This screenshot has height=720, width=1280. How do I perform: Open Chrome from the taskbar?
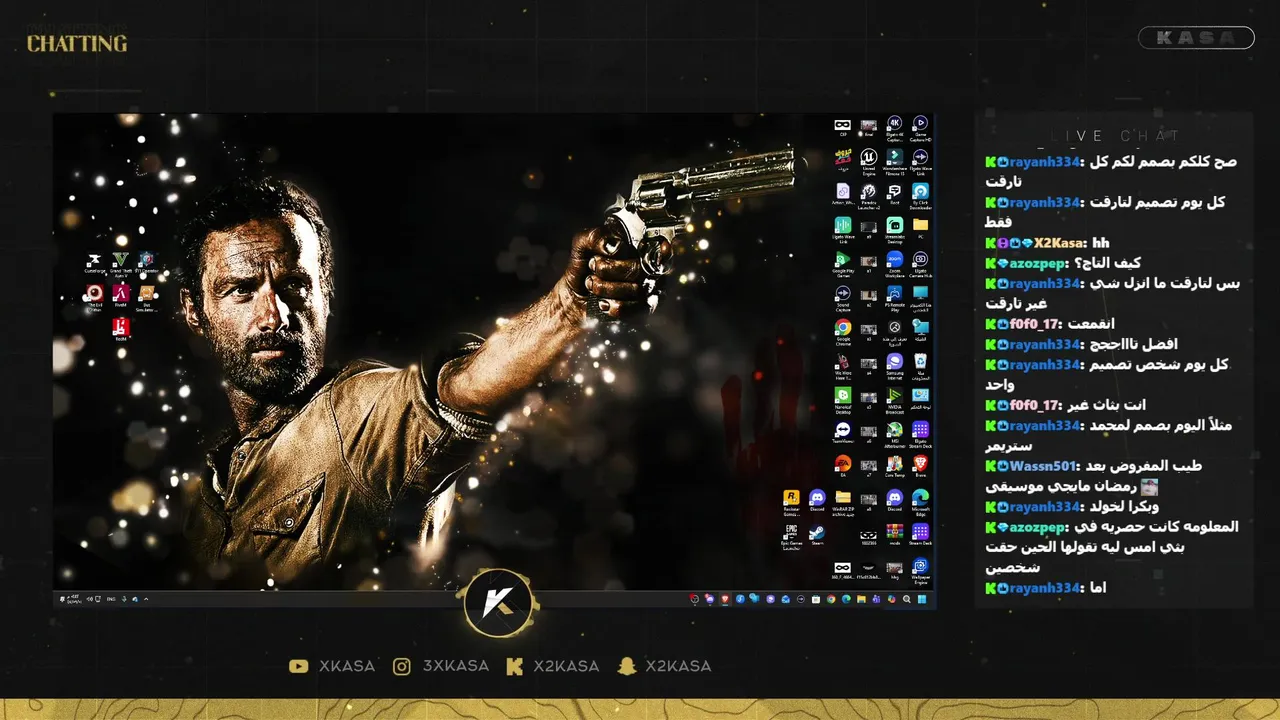tap(831, 599)
